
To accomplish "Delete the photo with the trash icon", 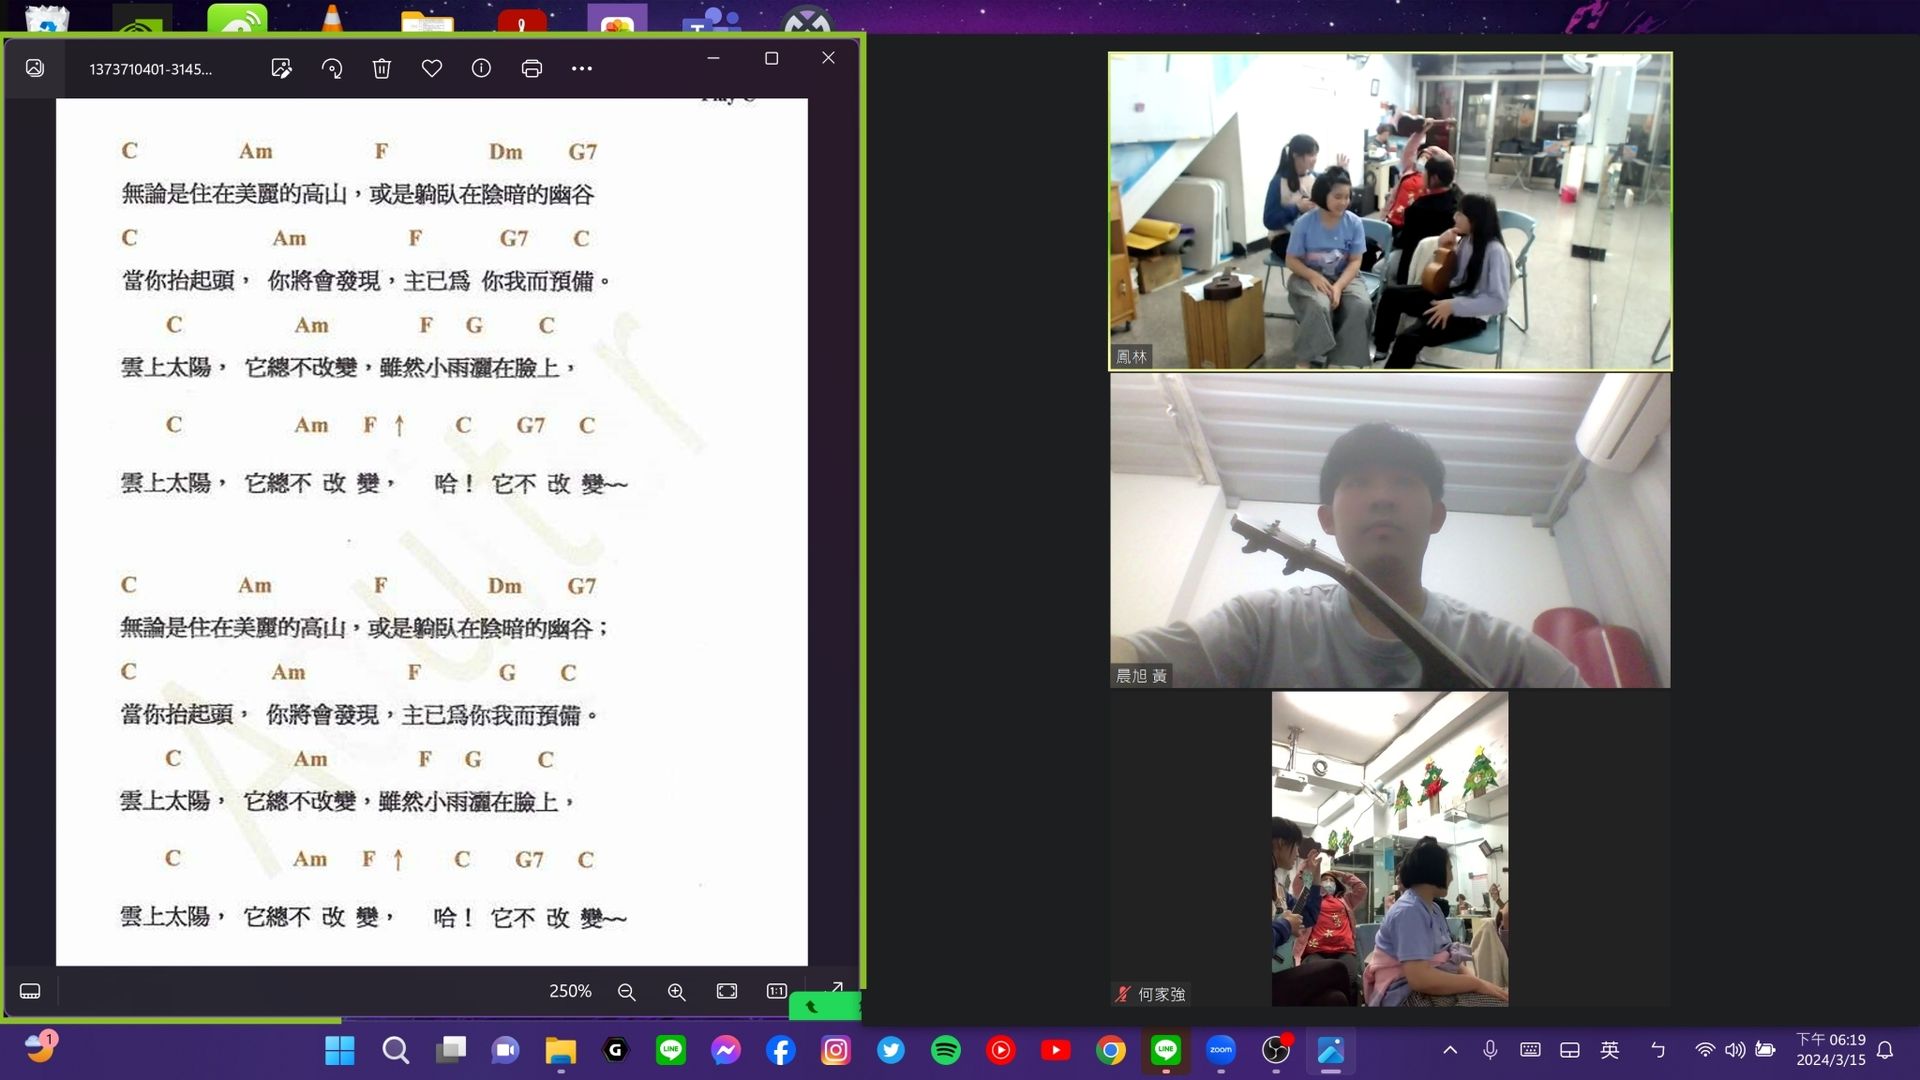I will coord(382,68).
